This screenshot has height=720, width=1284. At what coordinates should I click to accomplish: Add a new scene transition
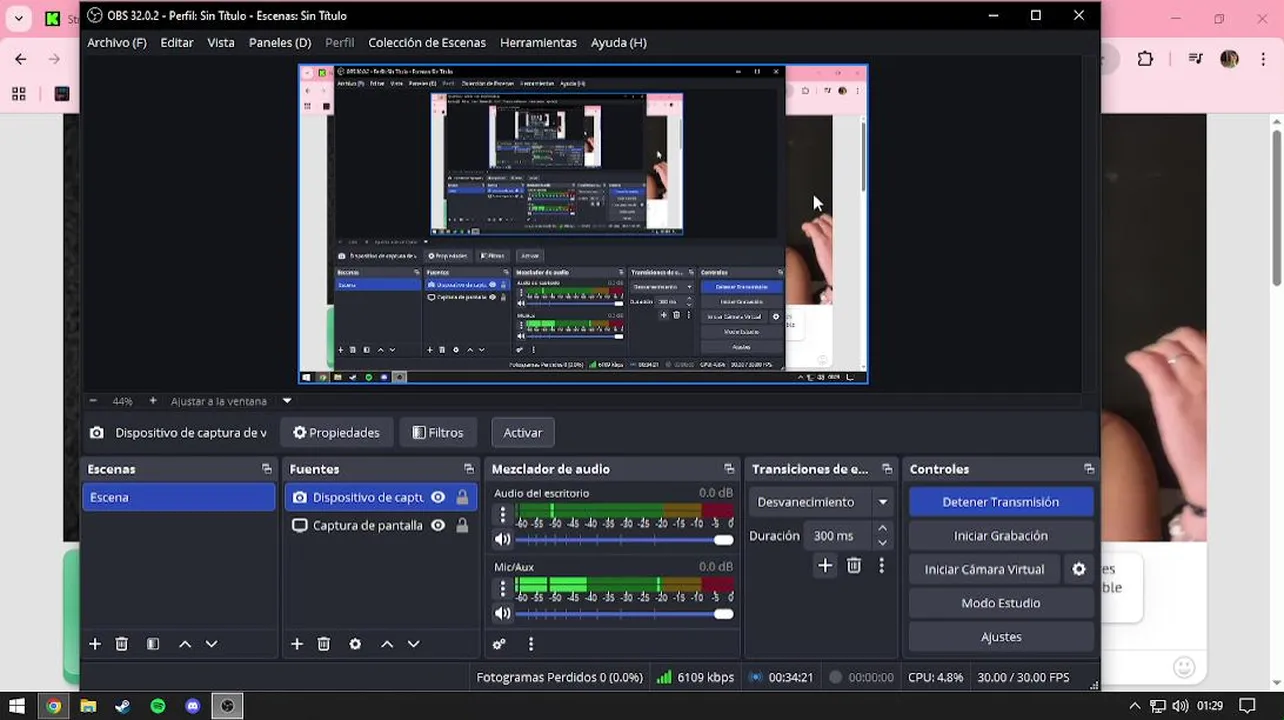coord(825,566)
